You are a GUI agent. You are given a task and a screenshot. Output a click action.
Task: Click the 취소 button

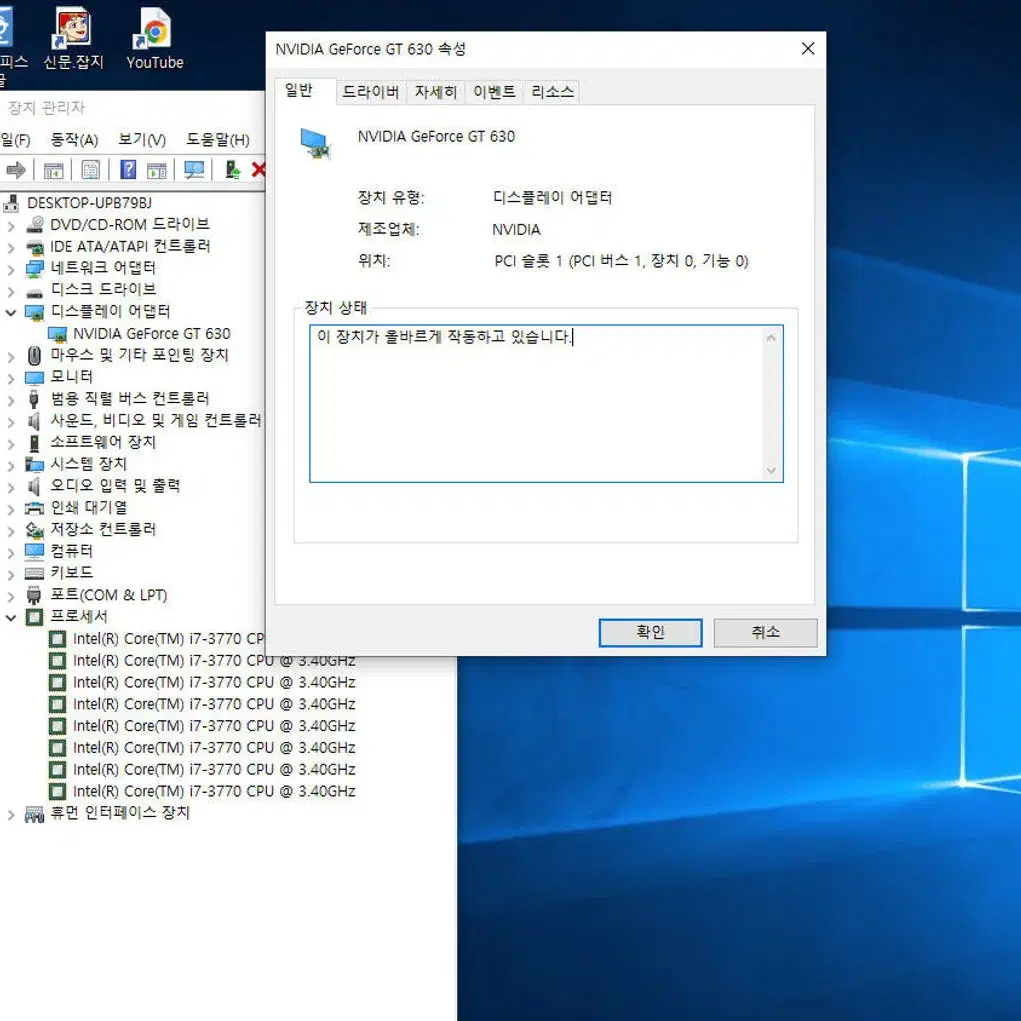coord(765,632)
